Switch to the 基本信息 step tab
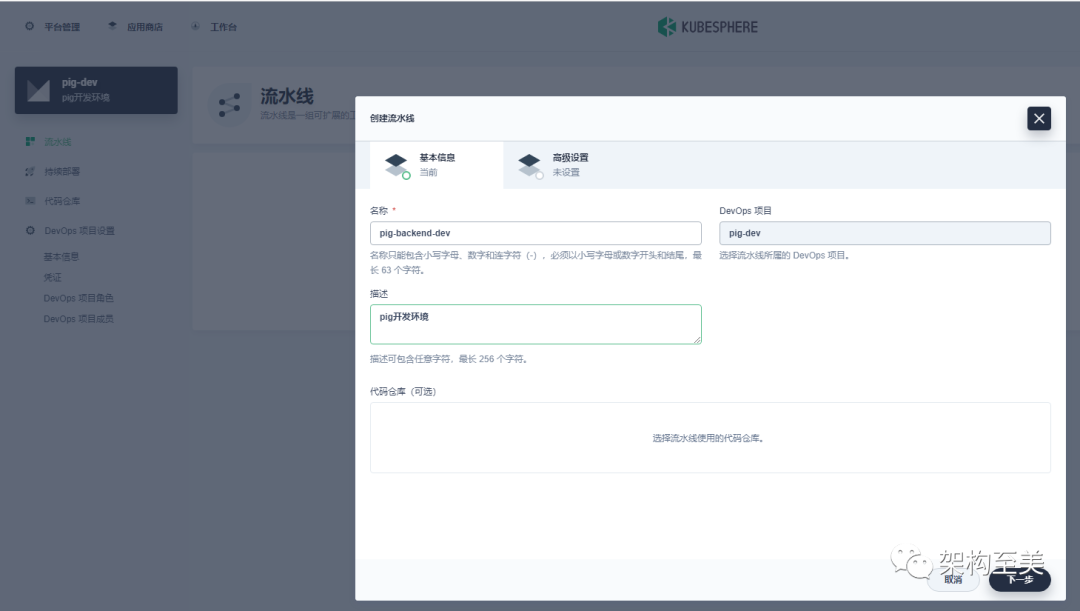 437,165
